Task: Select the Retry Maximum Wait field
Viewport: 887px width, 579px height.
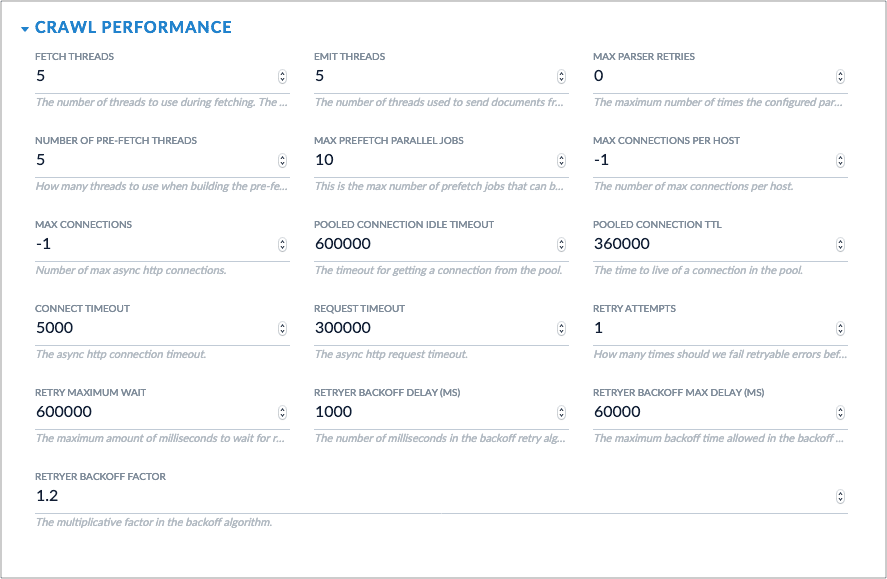Action: 150,411
